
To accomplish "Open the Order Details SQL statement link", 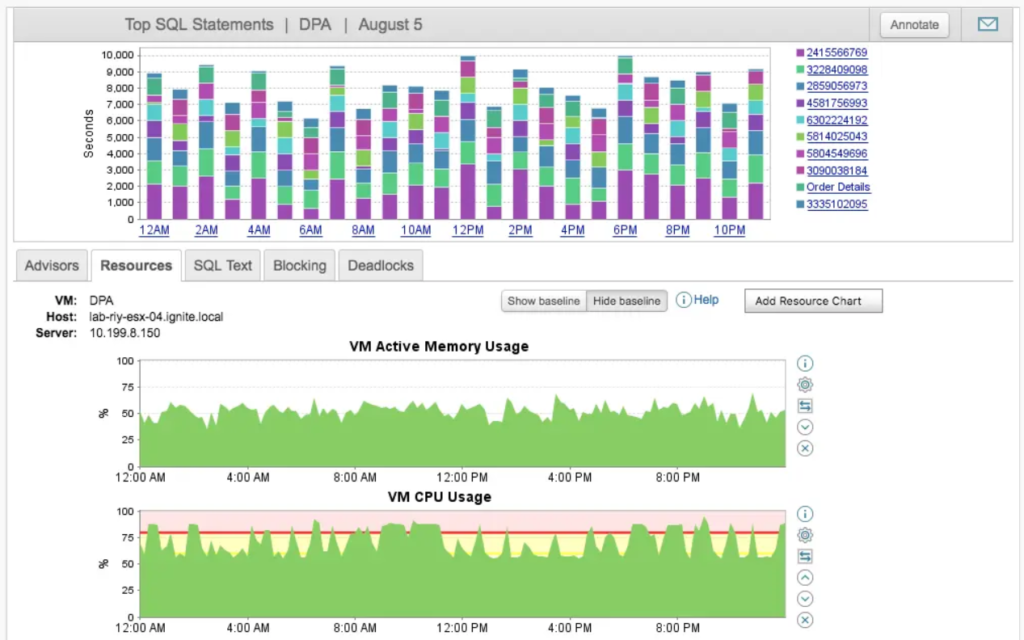I will [838, 187].
